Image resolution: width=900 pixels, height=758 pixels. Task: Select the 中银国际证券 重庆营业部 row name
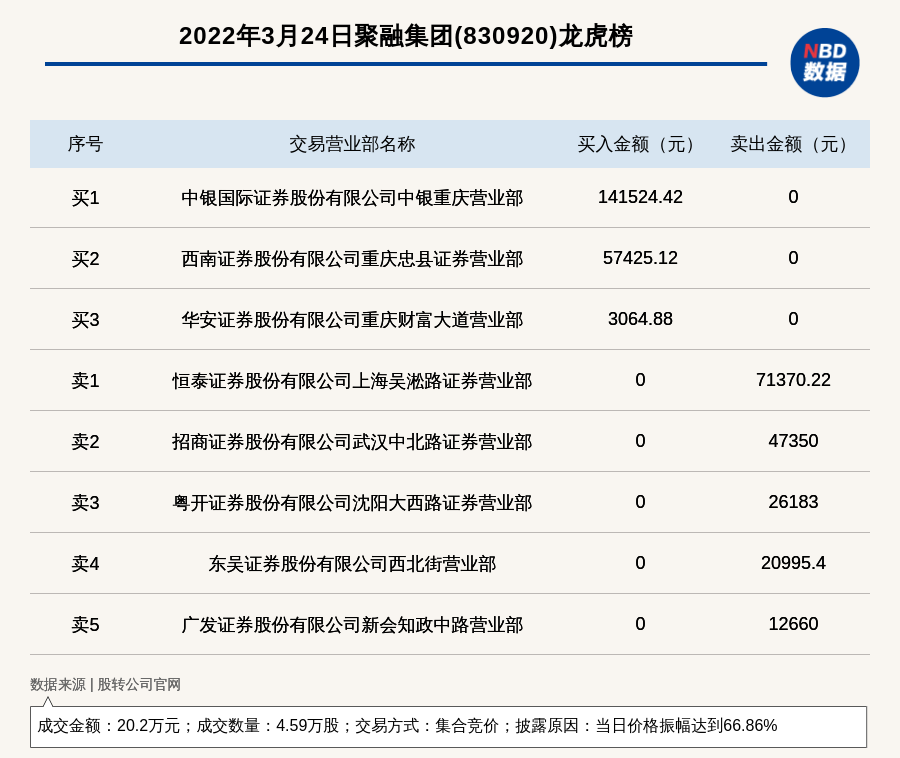tap(352, 198)
